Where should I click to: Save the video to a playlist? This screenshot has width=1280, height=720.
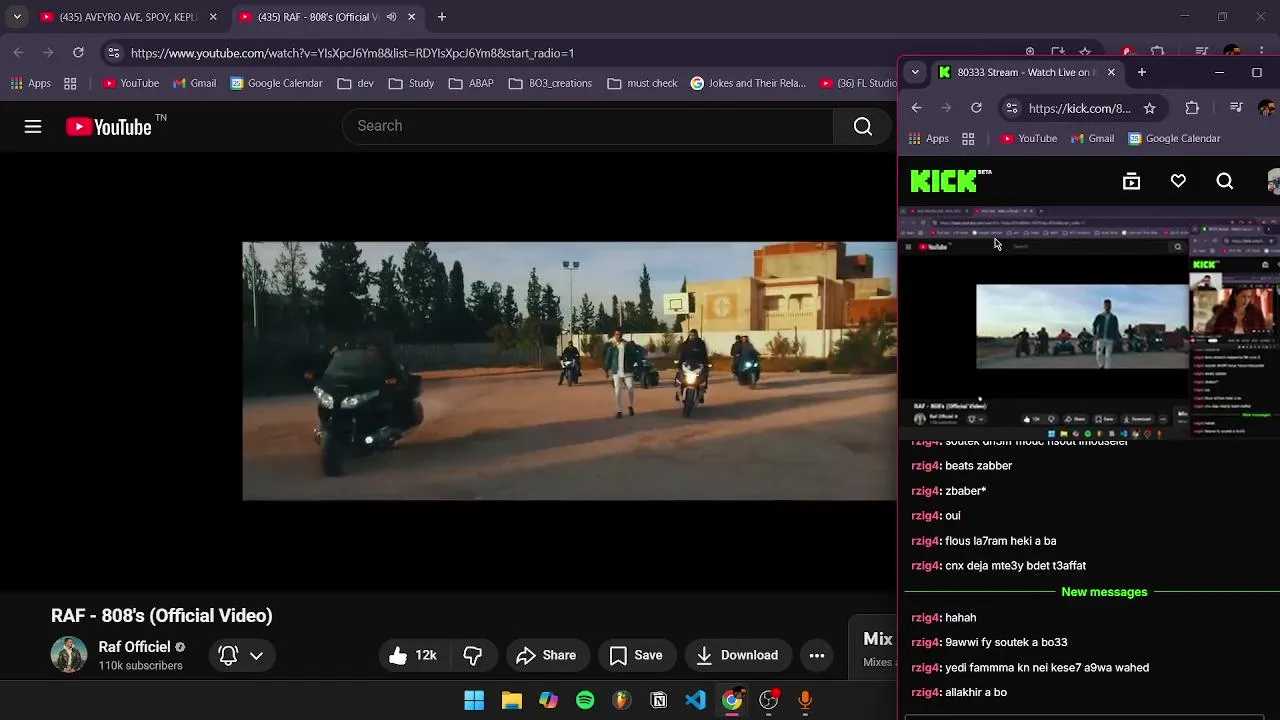coord(636,655)
